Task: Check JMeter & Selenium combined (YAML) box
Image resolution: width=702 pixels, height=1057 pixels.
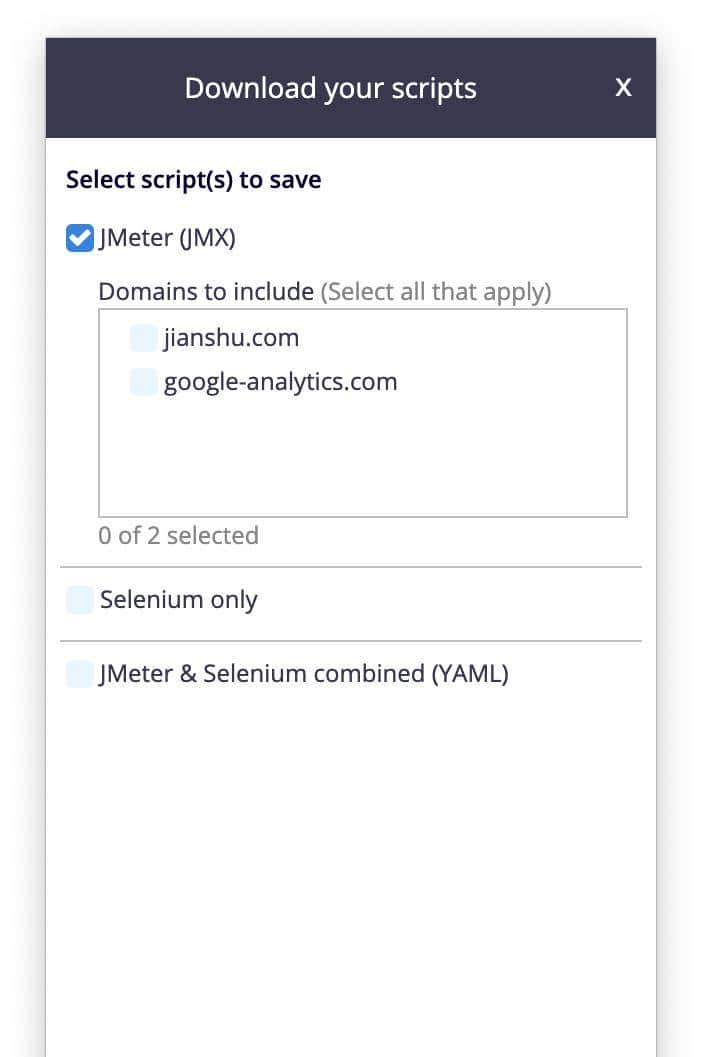Action: point(79,674)
